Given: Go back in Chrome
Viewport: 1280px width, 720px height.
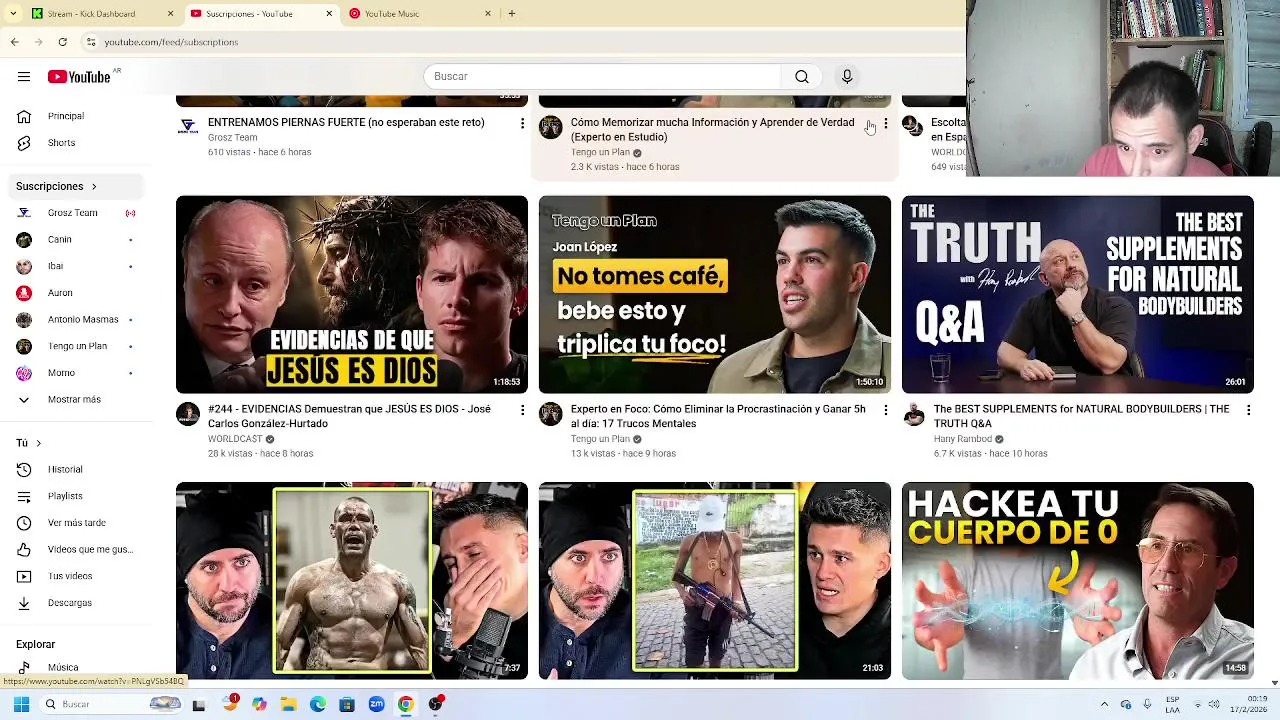Looking at the screenshot, I should pos(14,42).
